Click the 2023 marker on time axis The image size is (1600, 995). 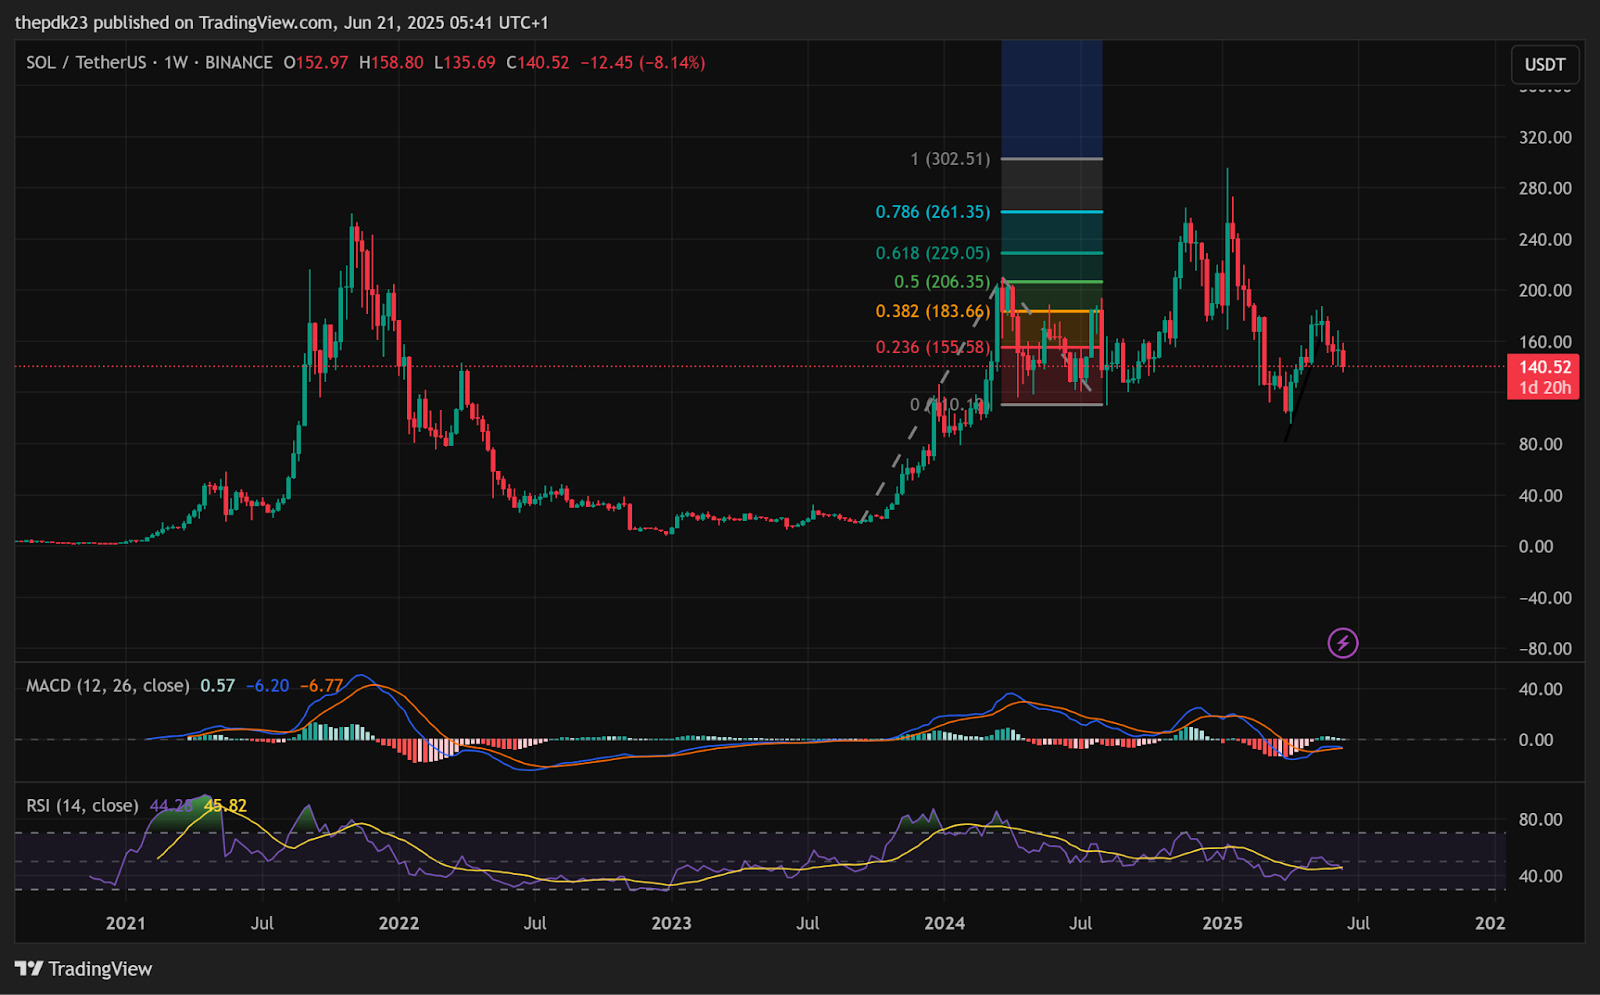point(671,923)
